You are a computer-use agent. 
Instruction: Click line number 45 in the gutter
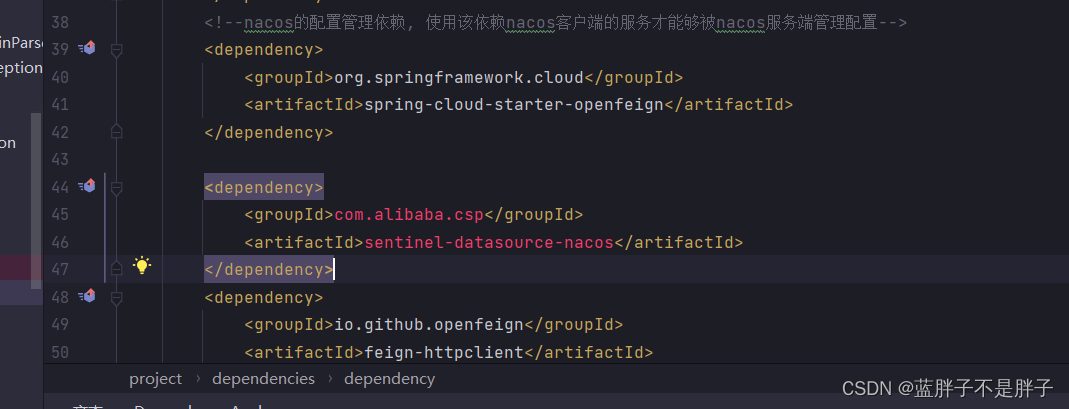(x=60, y=215)
